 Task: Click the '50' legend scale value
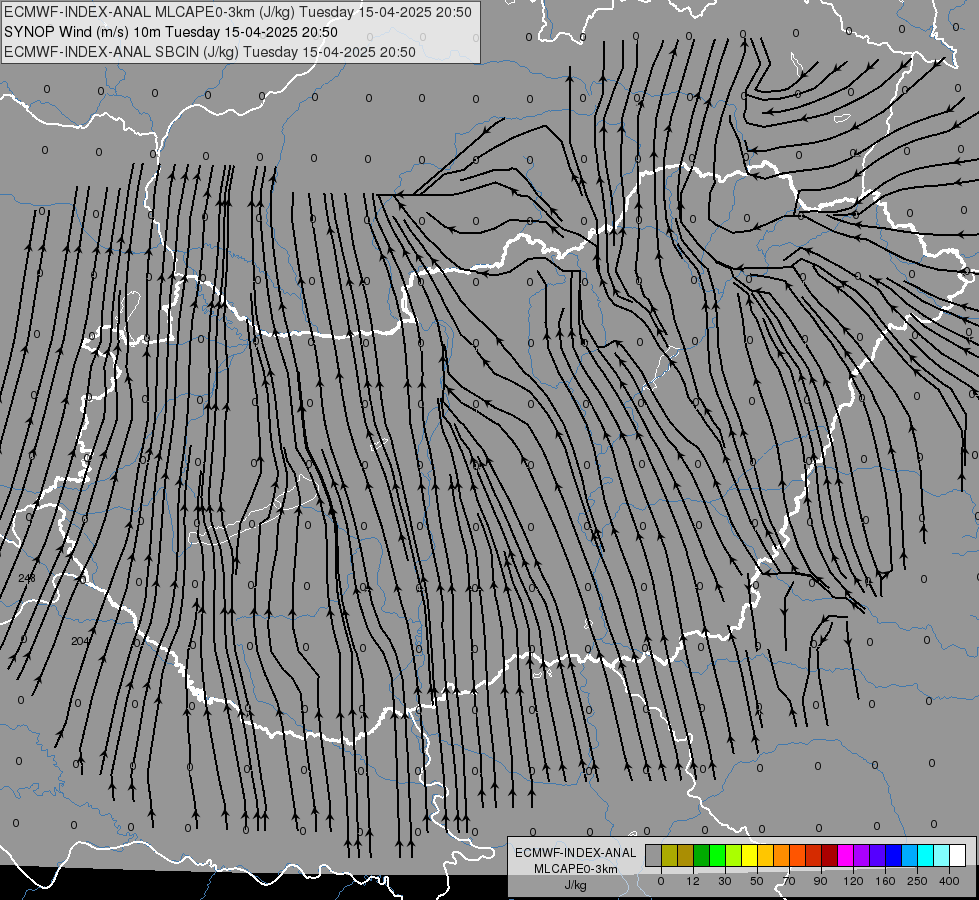pyautogui.click(x=757, y=881)
